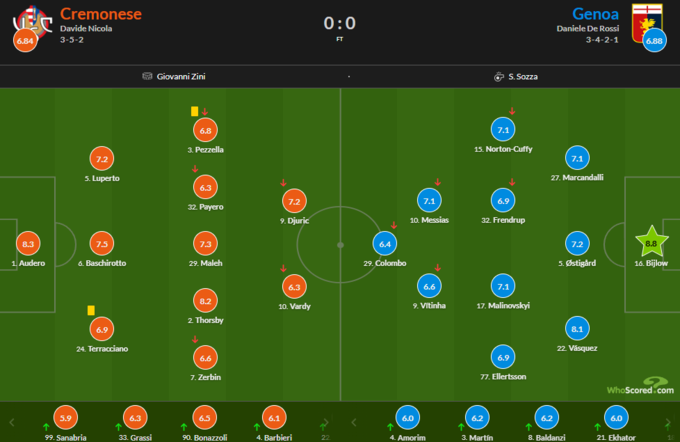Screen dimensions: 680x442
Task: Click the Genoa team crest
Action: pyautogui.click(x=653, y=18)
